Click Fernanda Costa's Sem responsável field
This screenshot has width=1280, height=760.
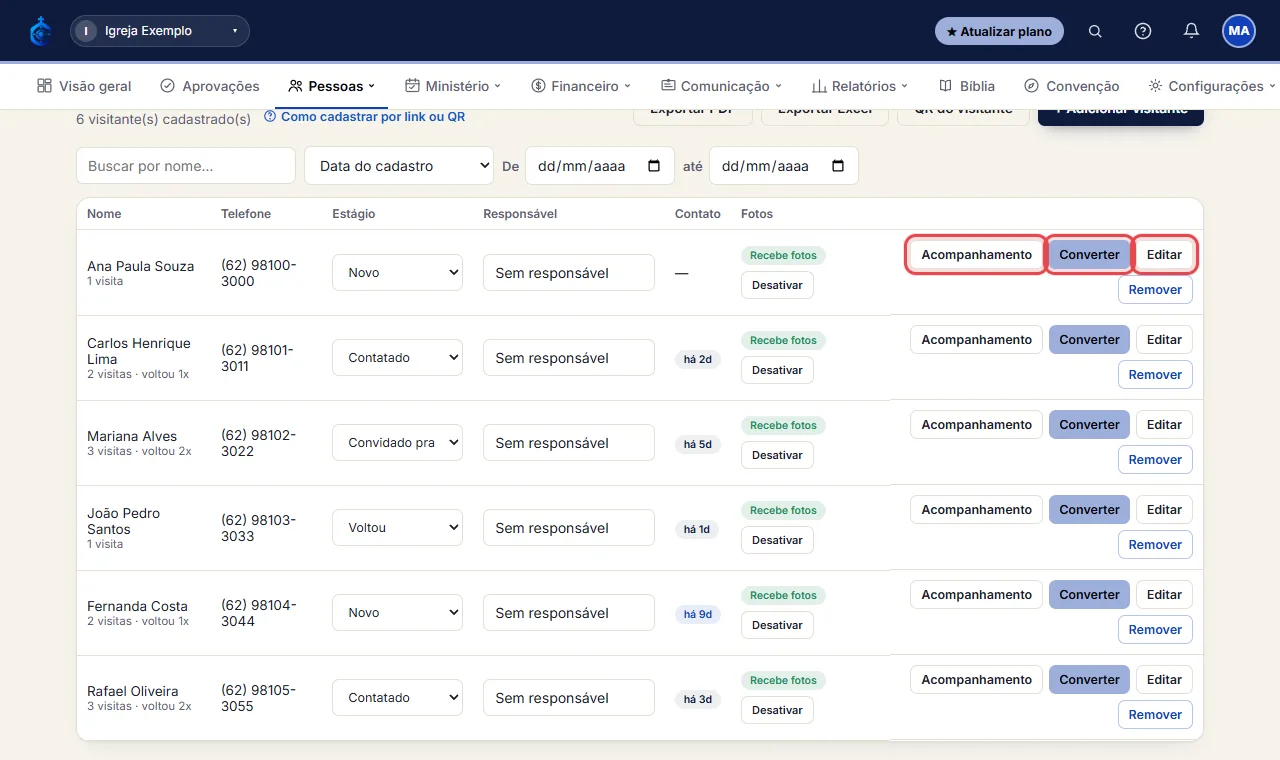coord(569,613)
